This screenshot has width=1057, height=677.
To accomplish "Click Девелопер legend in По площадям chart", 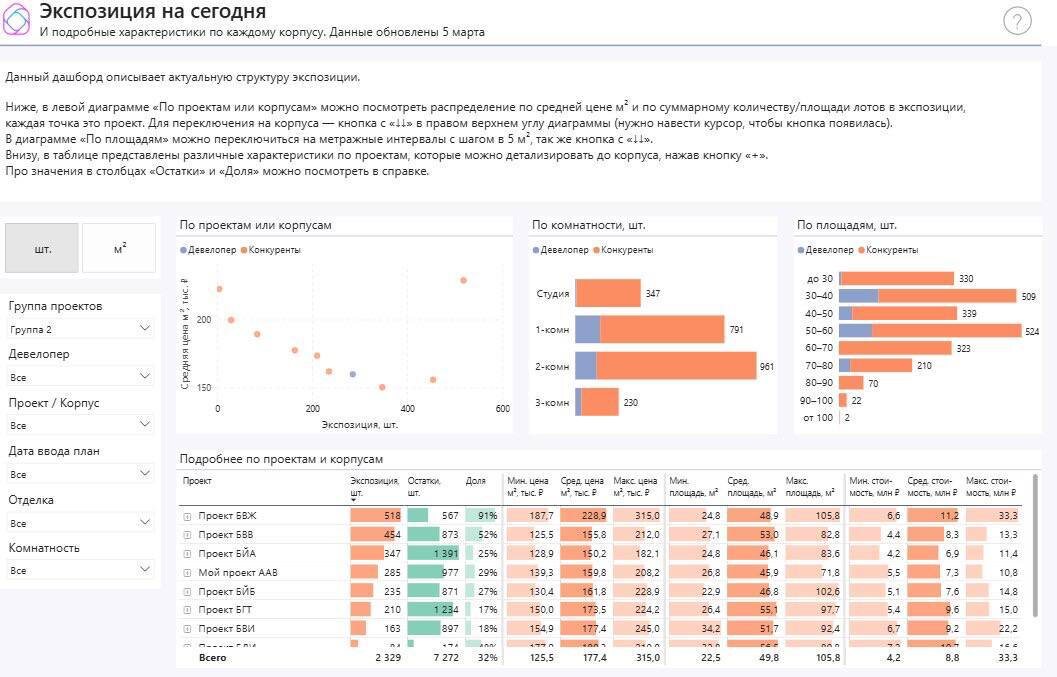I will 825,249.
